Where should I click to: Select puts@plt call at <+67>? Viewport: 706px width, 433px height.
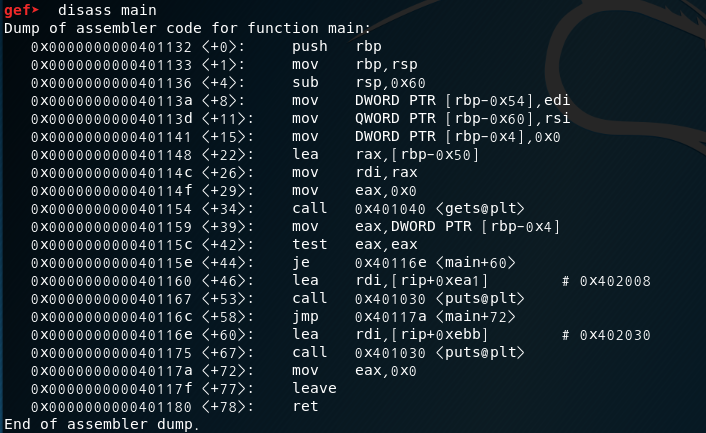[x=440, y=353]
